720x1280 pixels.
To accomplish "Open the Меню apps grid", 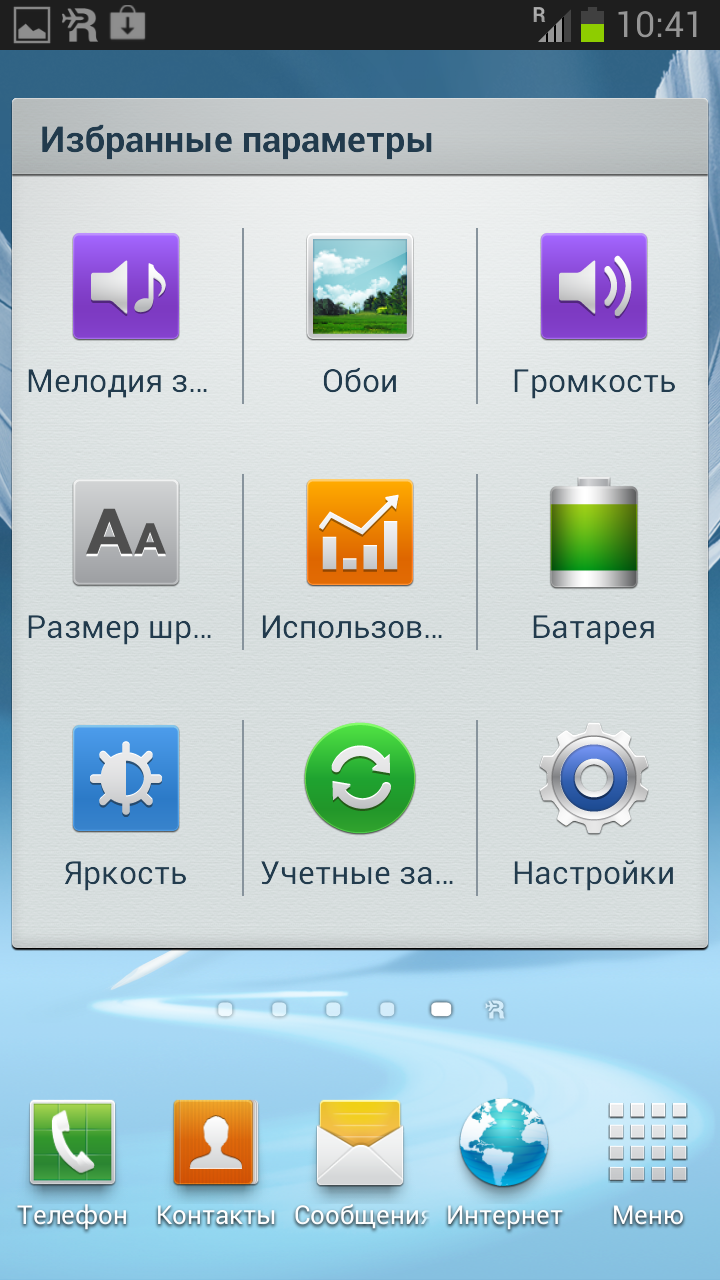I will (648, 1143).
